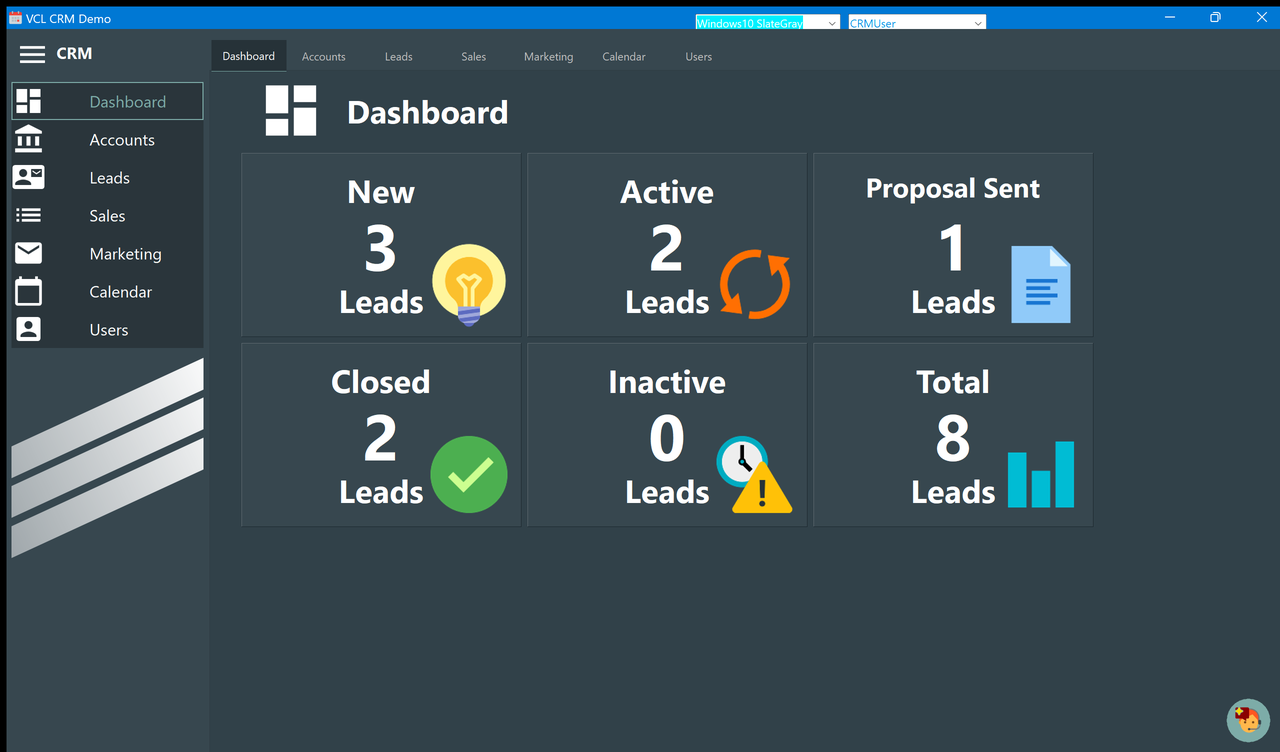The image size is (1280, 752).
Task: Click the Calendar icon in sidebar
Action: click(29, 291)
